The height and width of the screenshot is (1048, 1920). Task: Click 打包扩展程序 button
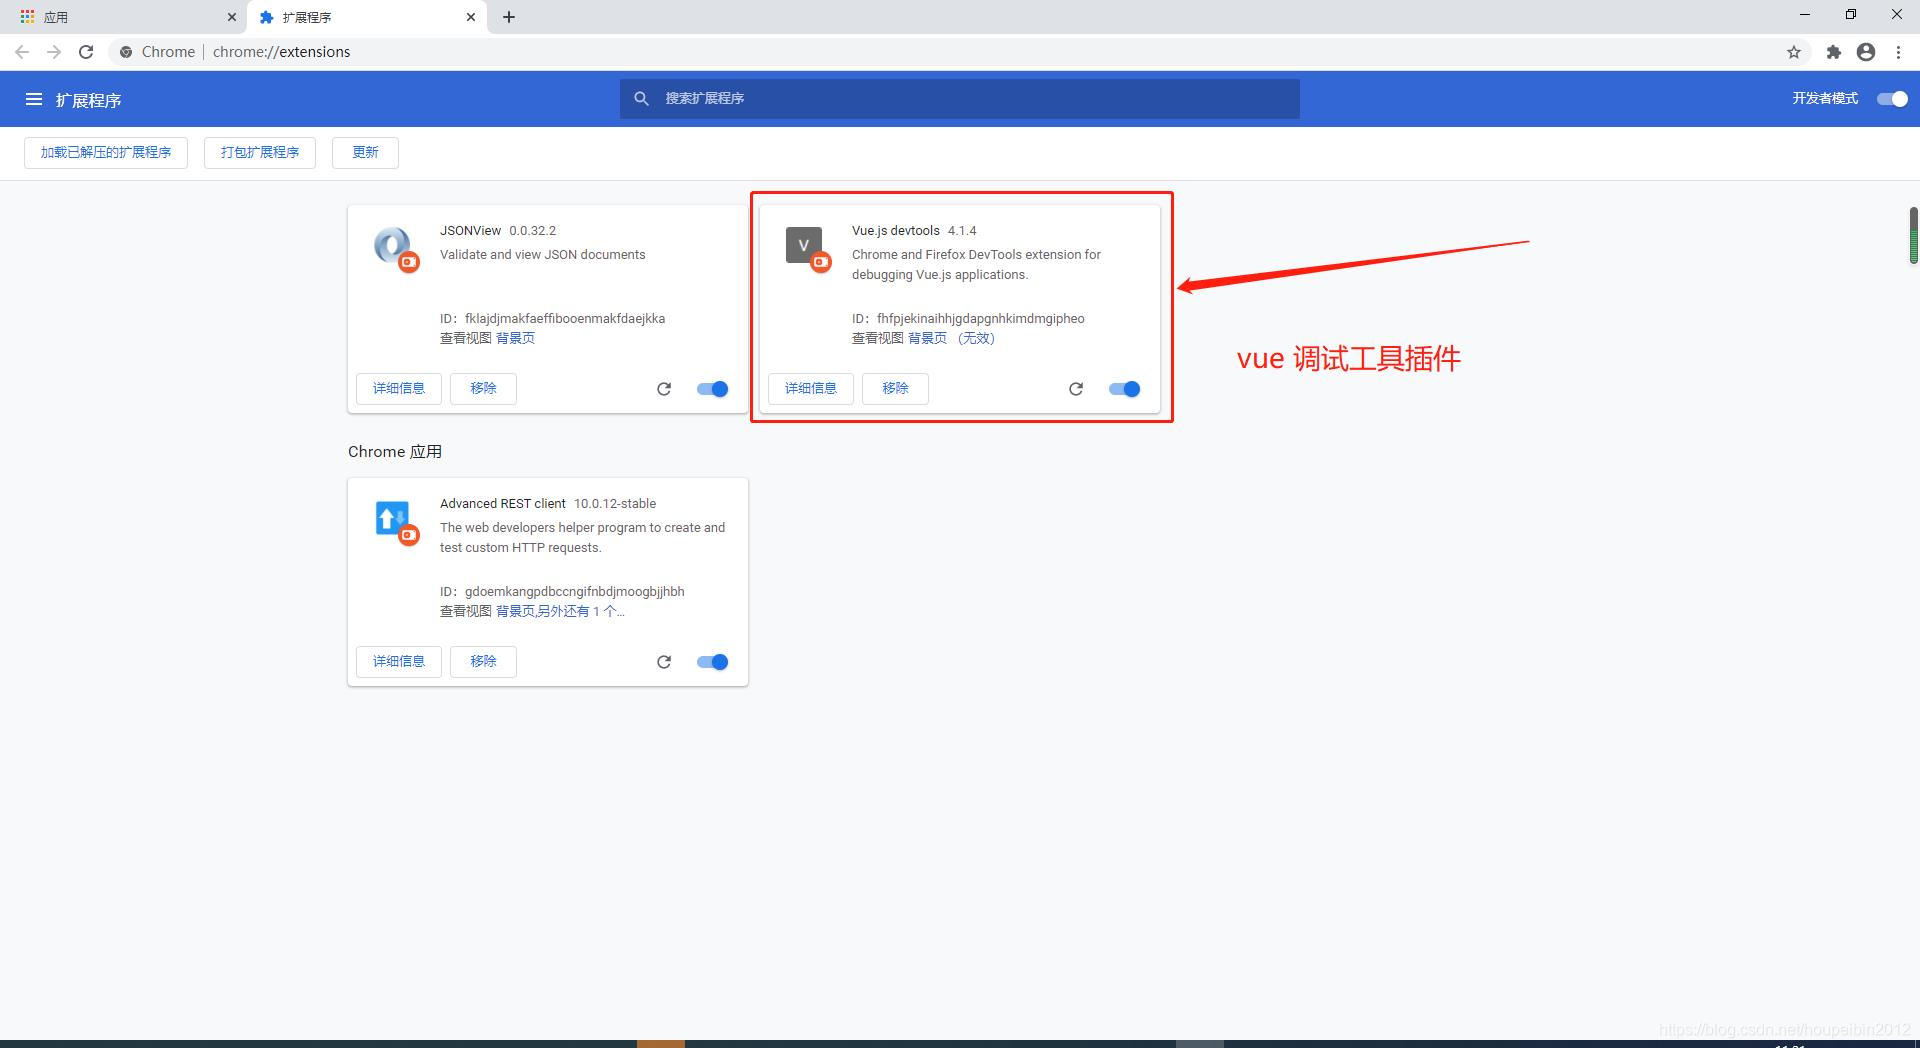260,153
